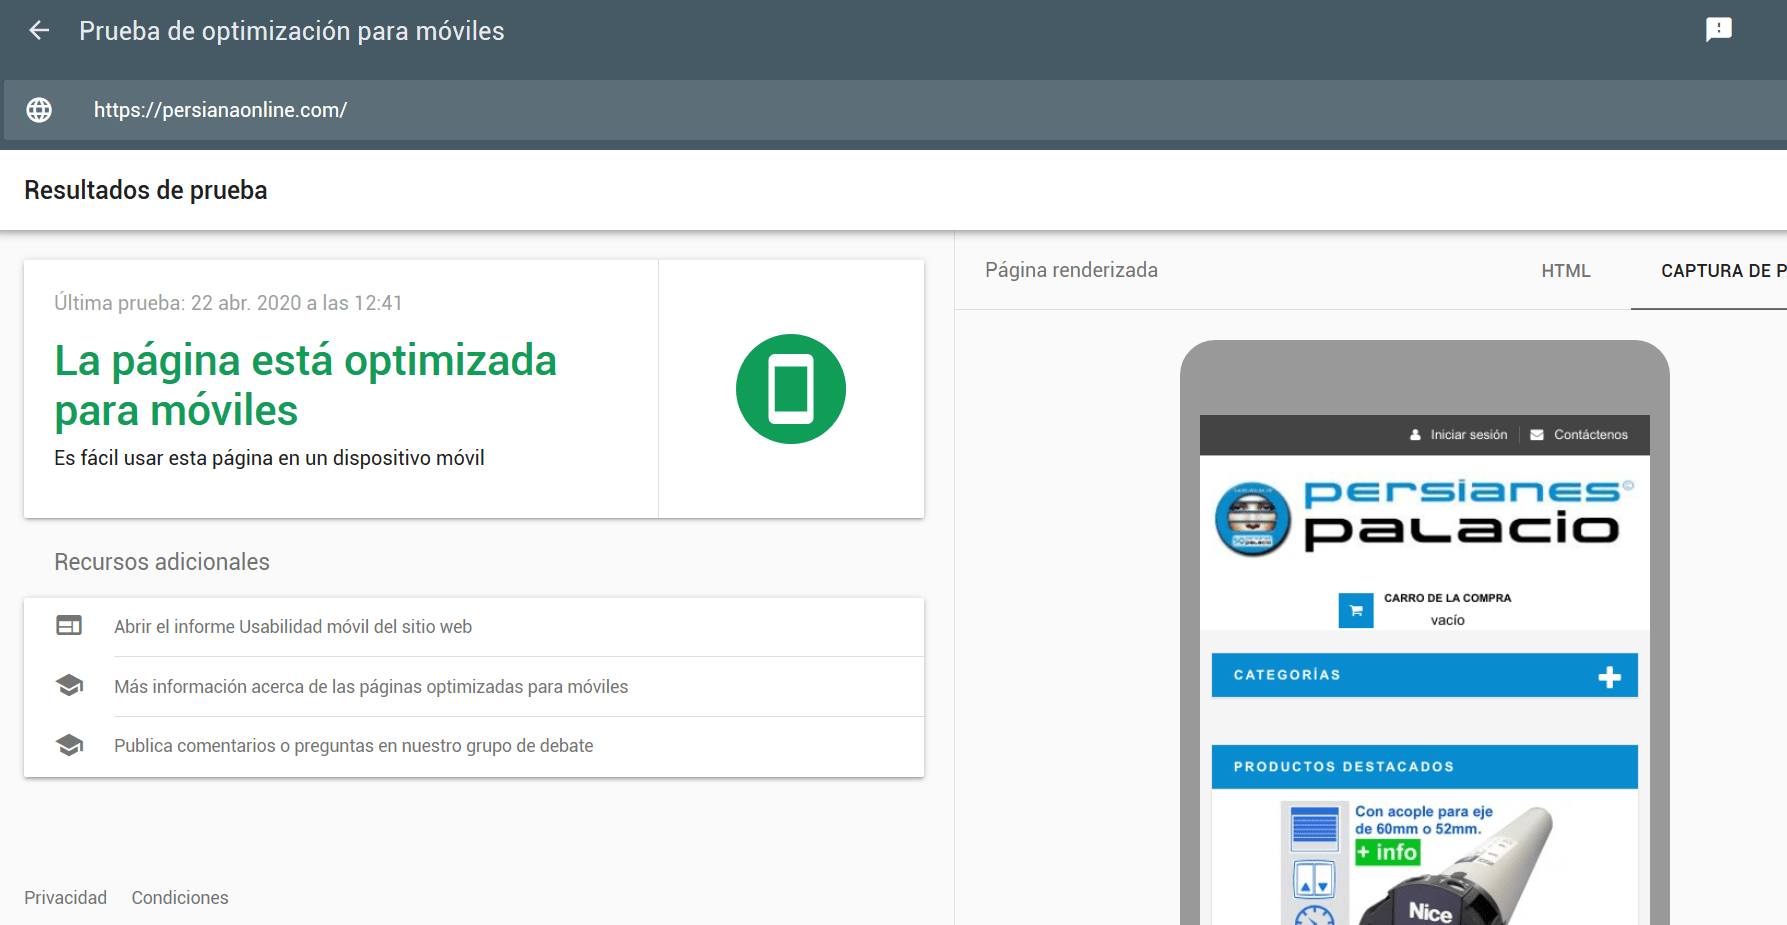Viewport: 1787px width, 925px height.
Task: Click Última prueba date text
Action: click(228, 303)
